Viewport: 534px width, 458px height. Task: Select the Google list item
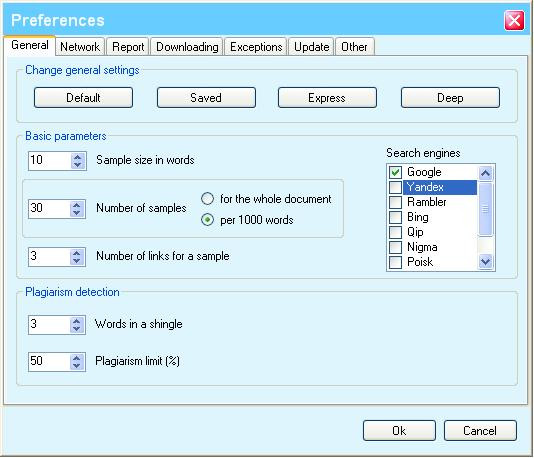(x=424, y=172)
